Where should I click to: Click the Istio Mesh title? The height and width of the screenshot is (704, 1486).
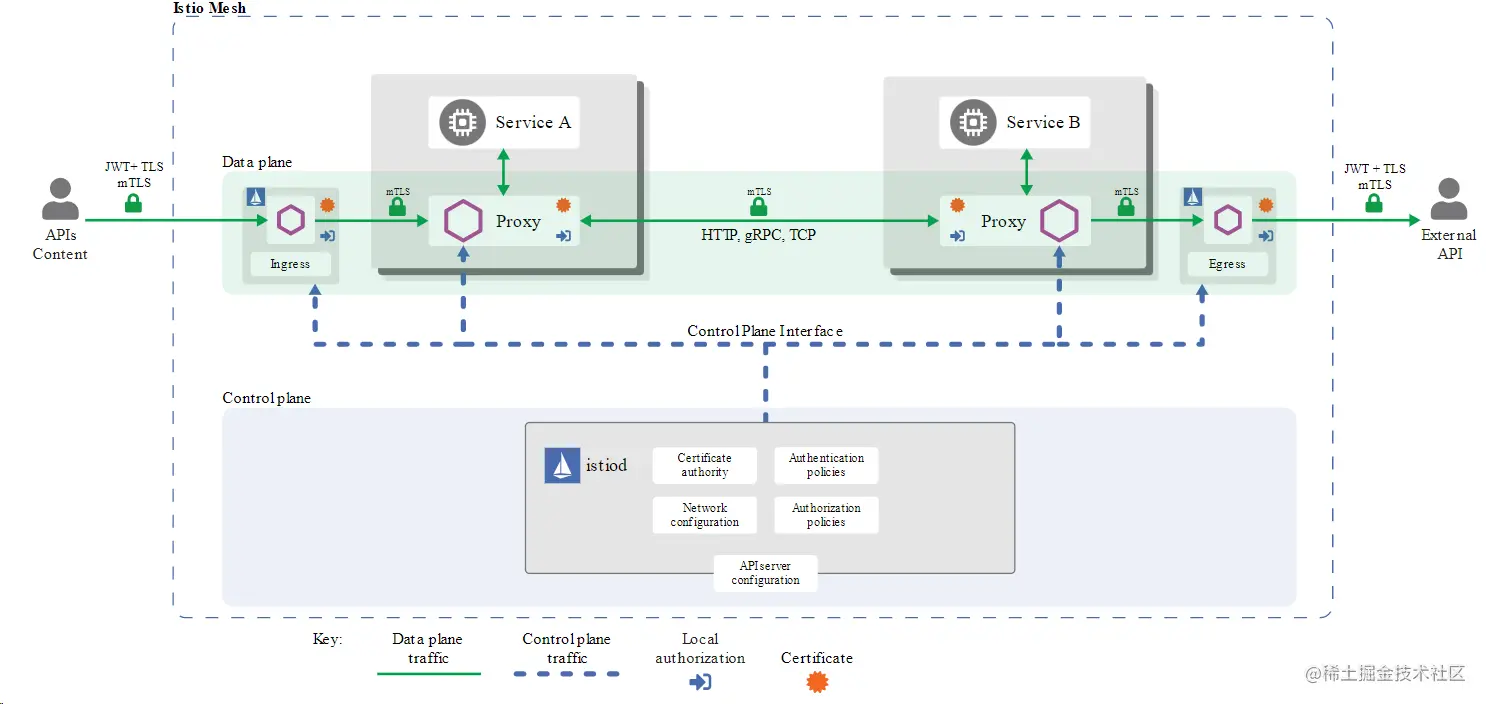tap(210, 8)
